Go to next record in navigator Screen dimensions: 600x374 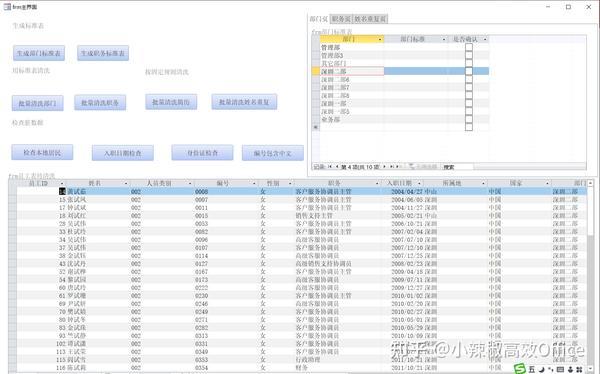point(385,167)
